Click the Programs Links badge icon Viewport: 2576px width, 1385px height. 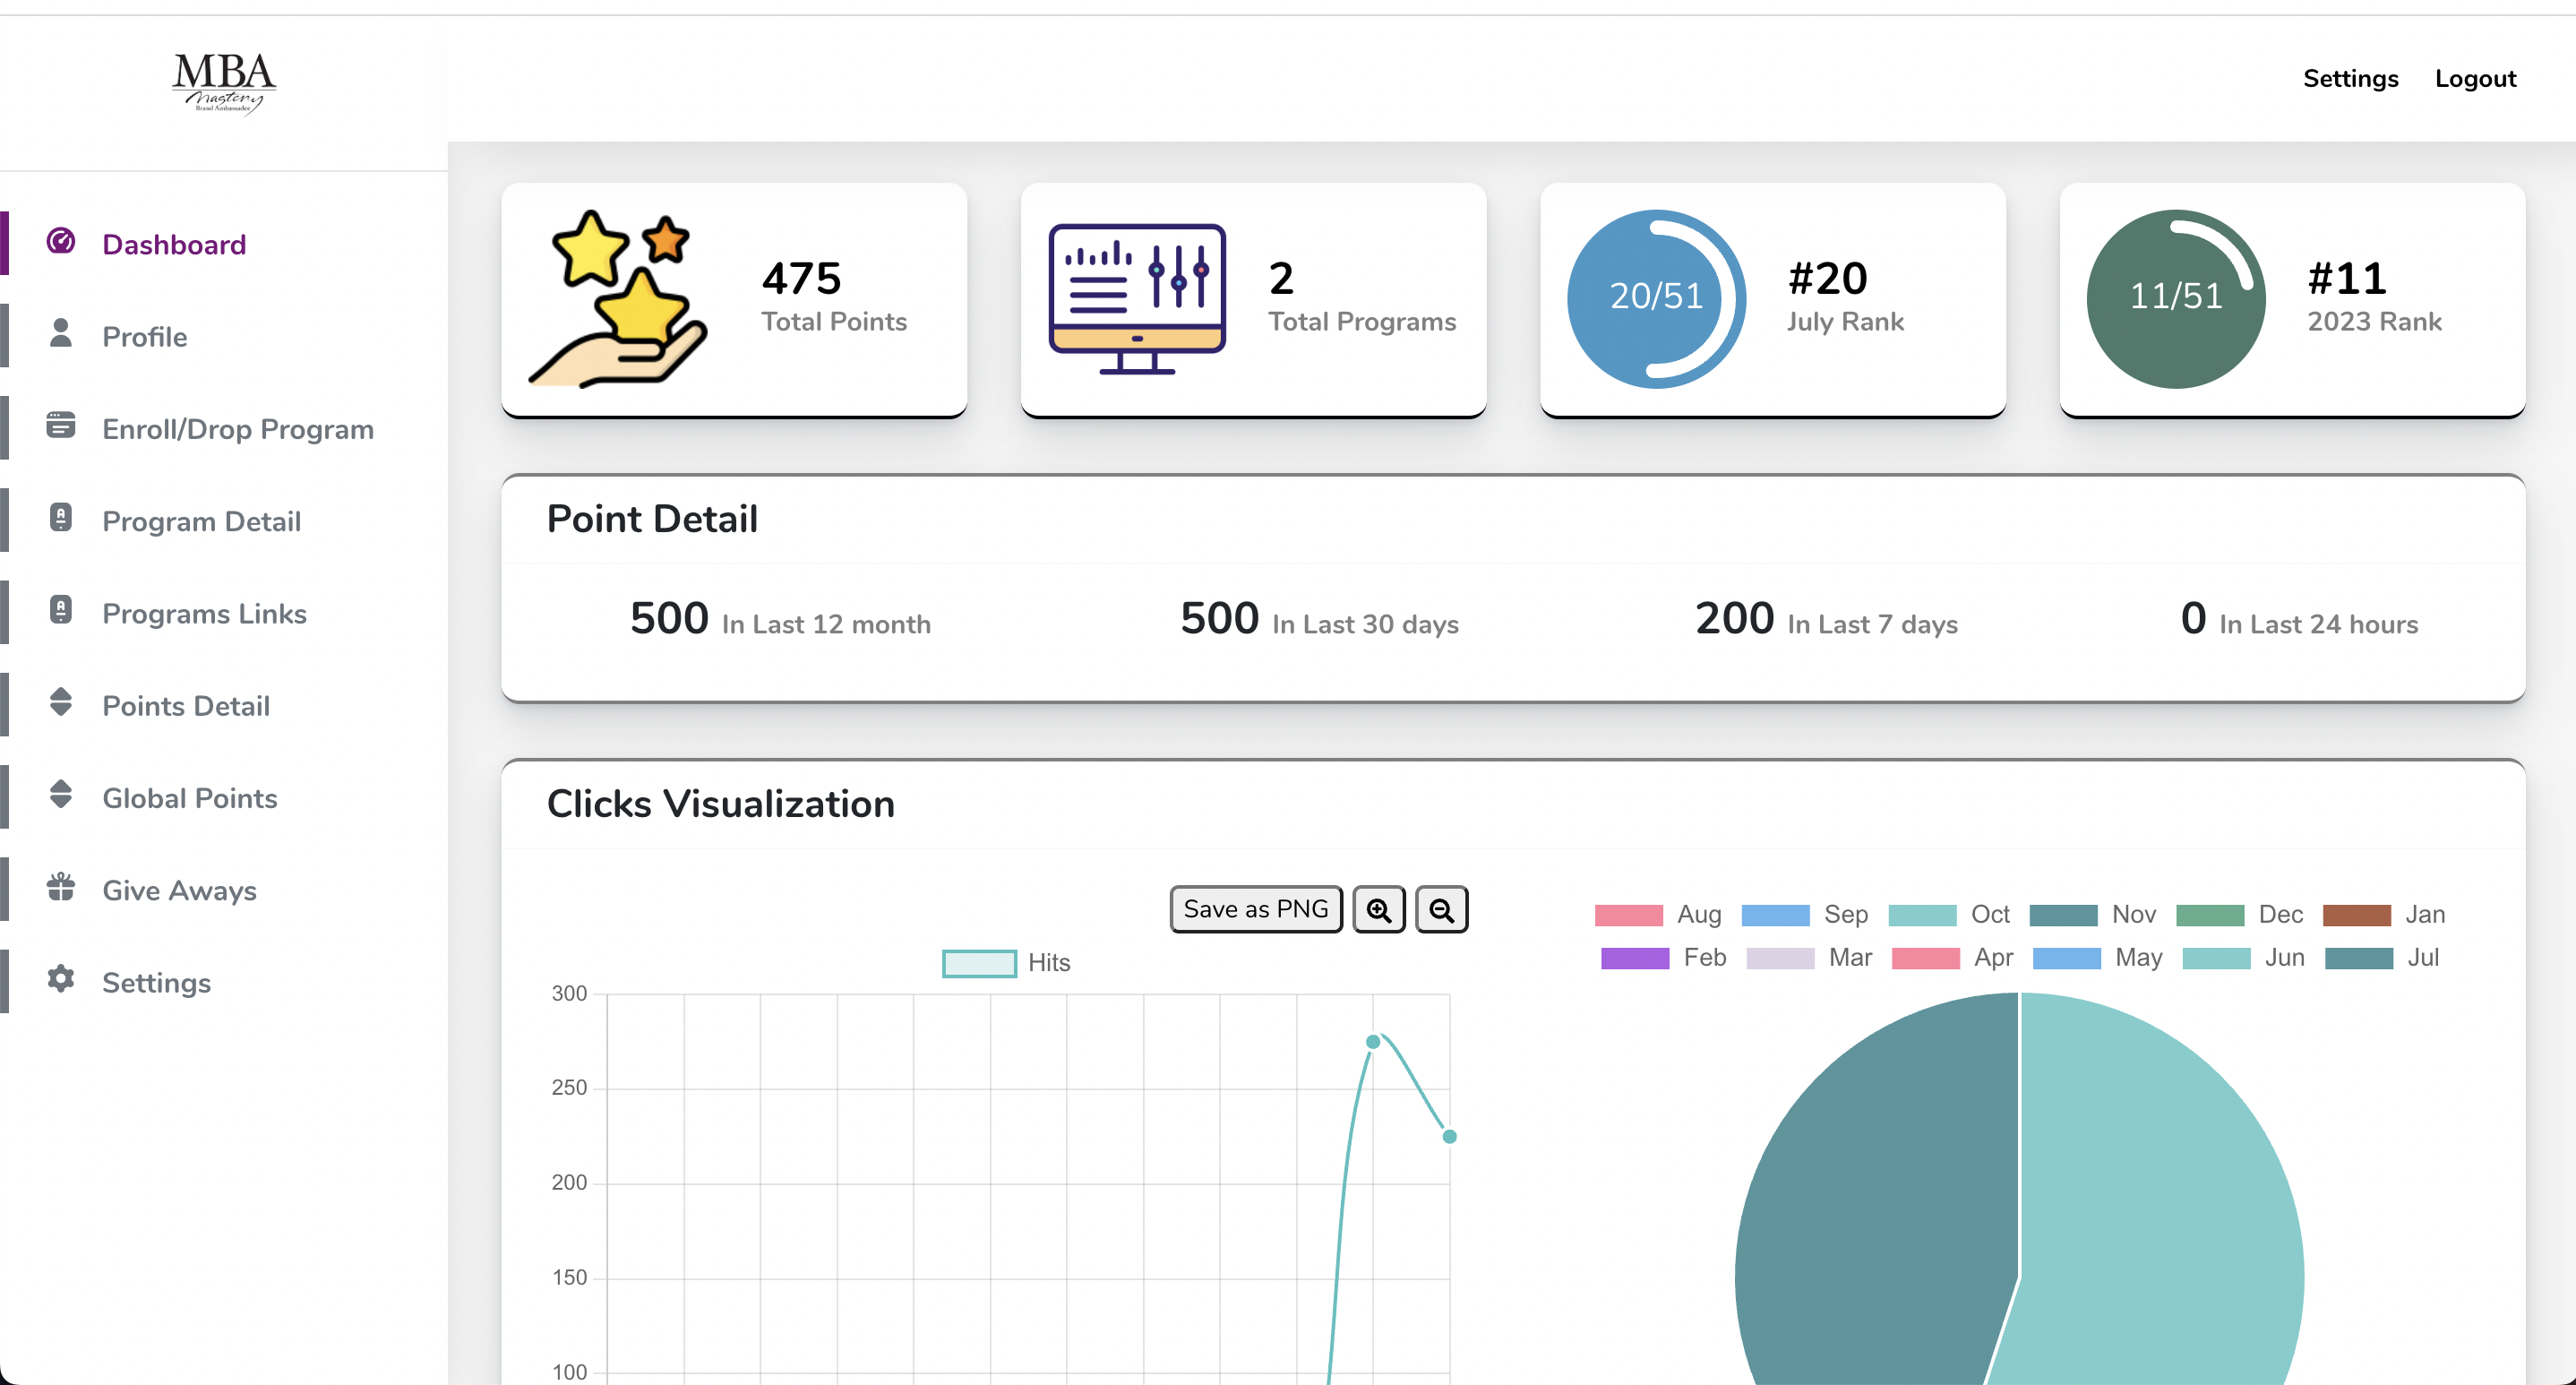(x=61, y=610)
